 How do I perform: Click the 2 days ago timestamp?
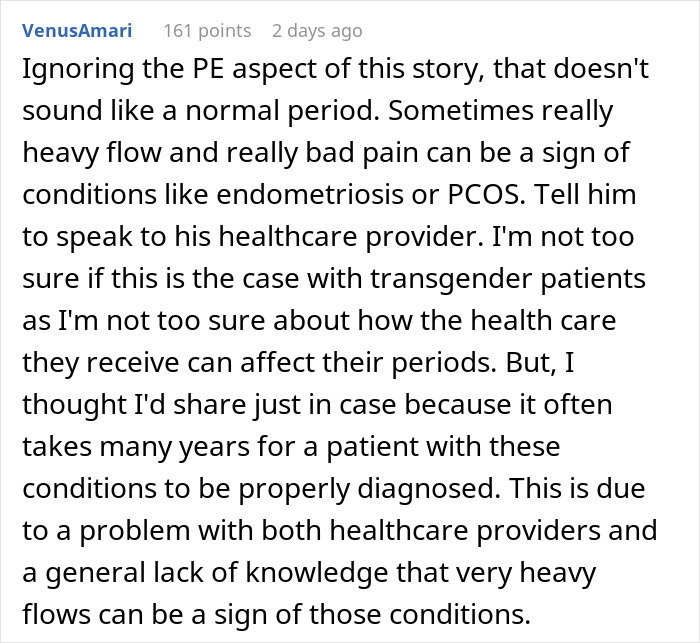(x=317, y=31)
